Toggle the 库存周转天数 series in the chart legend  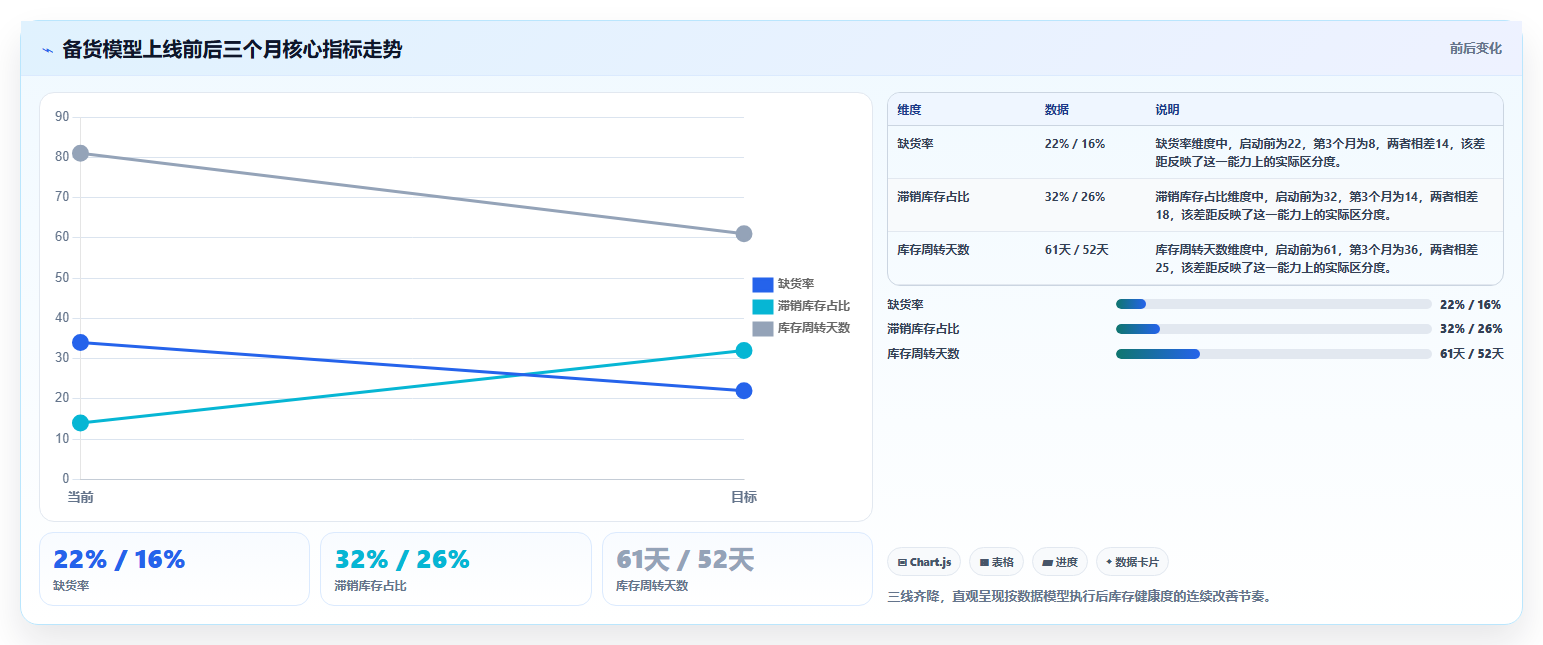(801, 328)
